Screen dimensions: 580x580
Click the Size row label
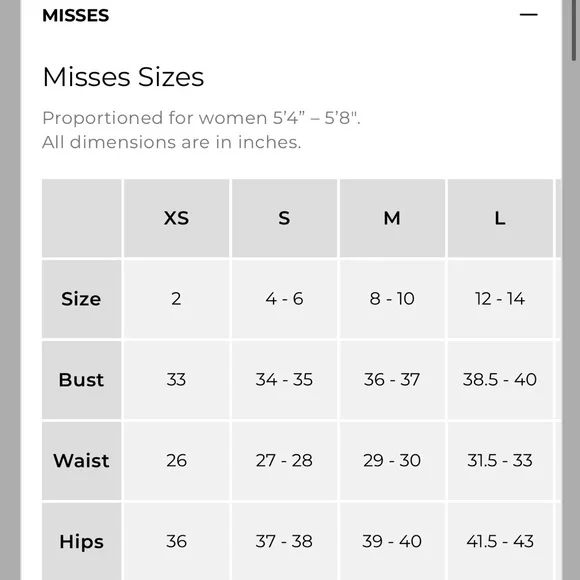[x=81, y=299]
